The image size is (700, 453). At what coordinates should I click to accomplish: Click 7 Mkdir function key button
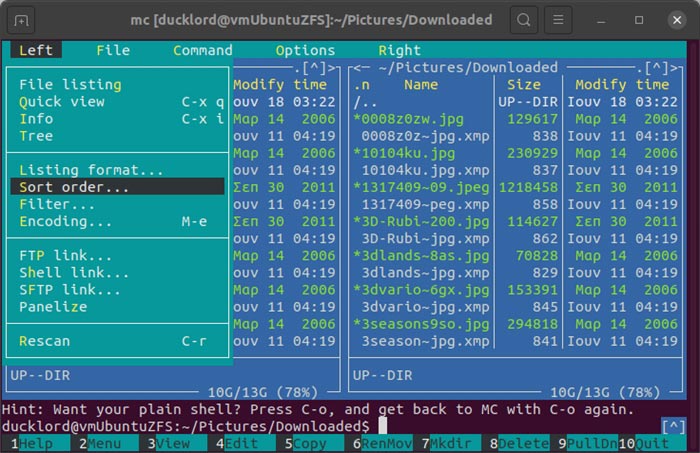tap(450, 443)
